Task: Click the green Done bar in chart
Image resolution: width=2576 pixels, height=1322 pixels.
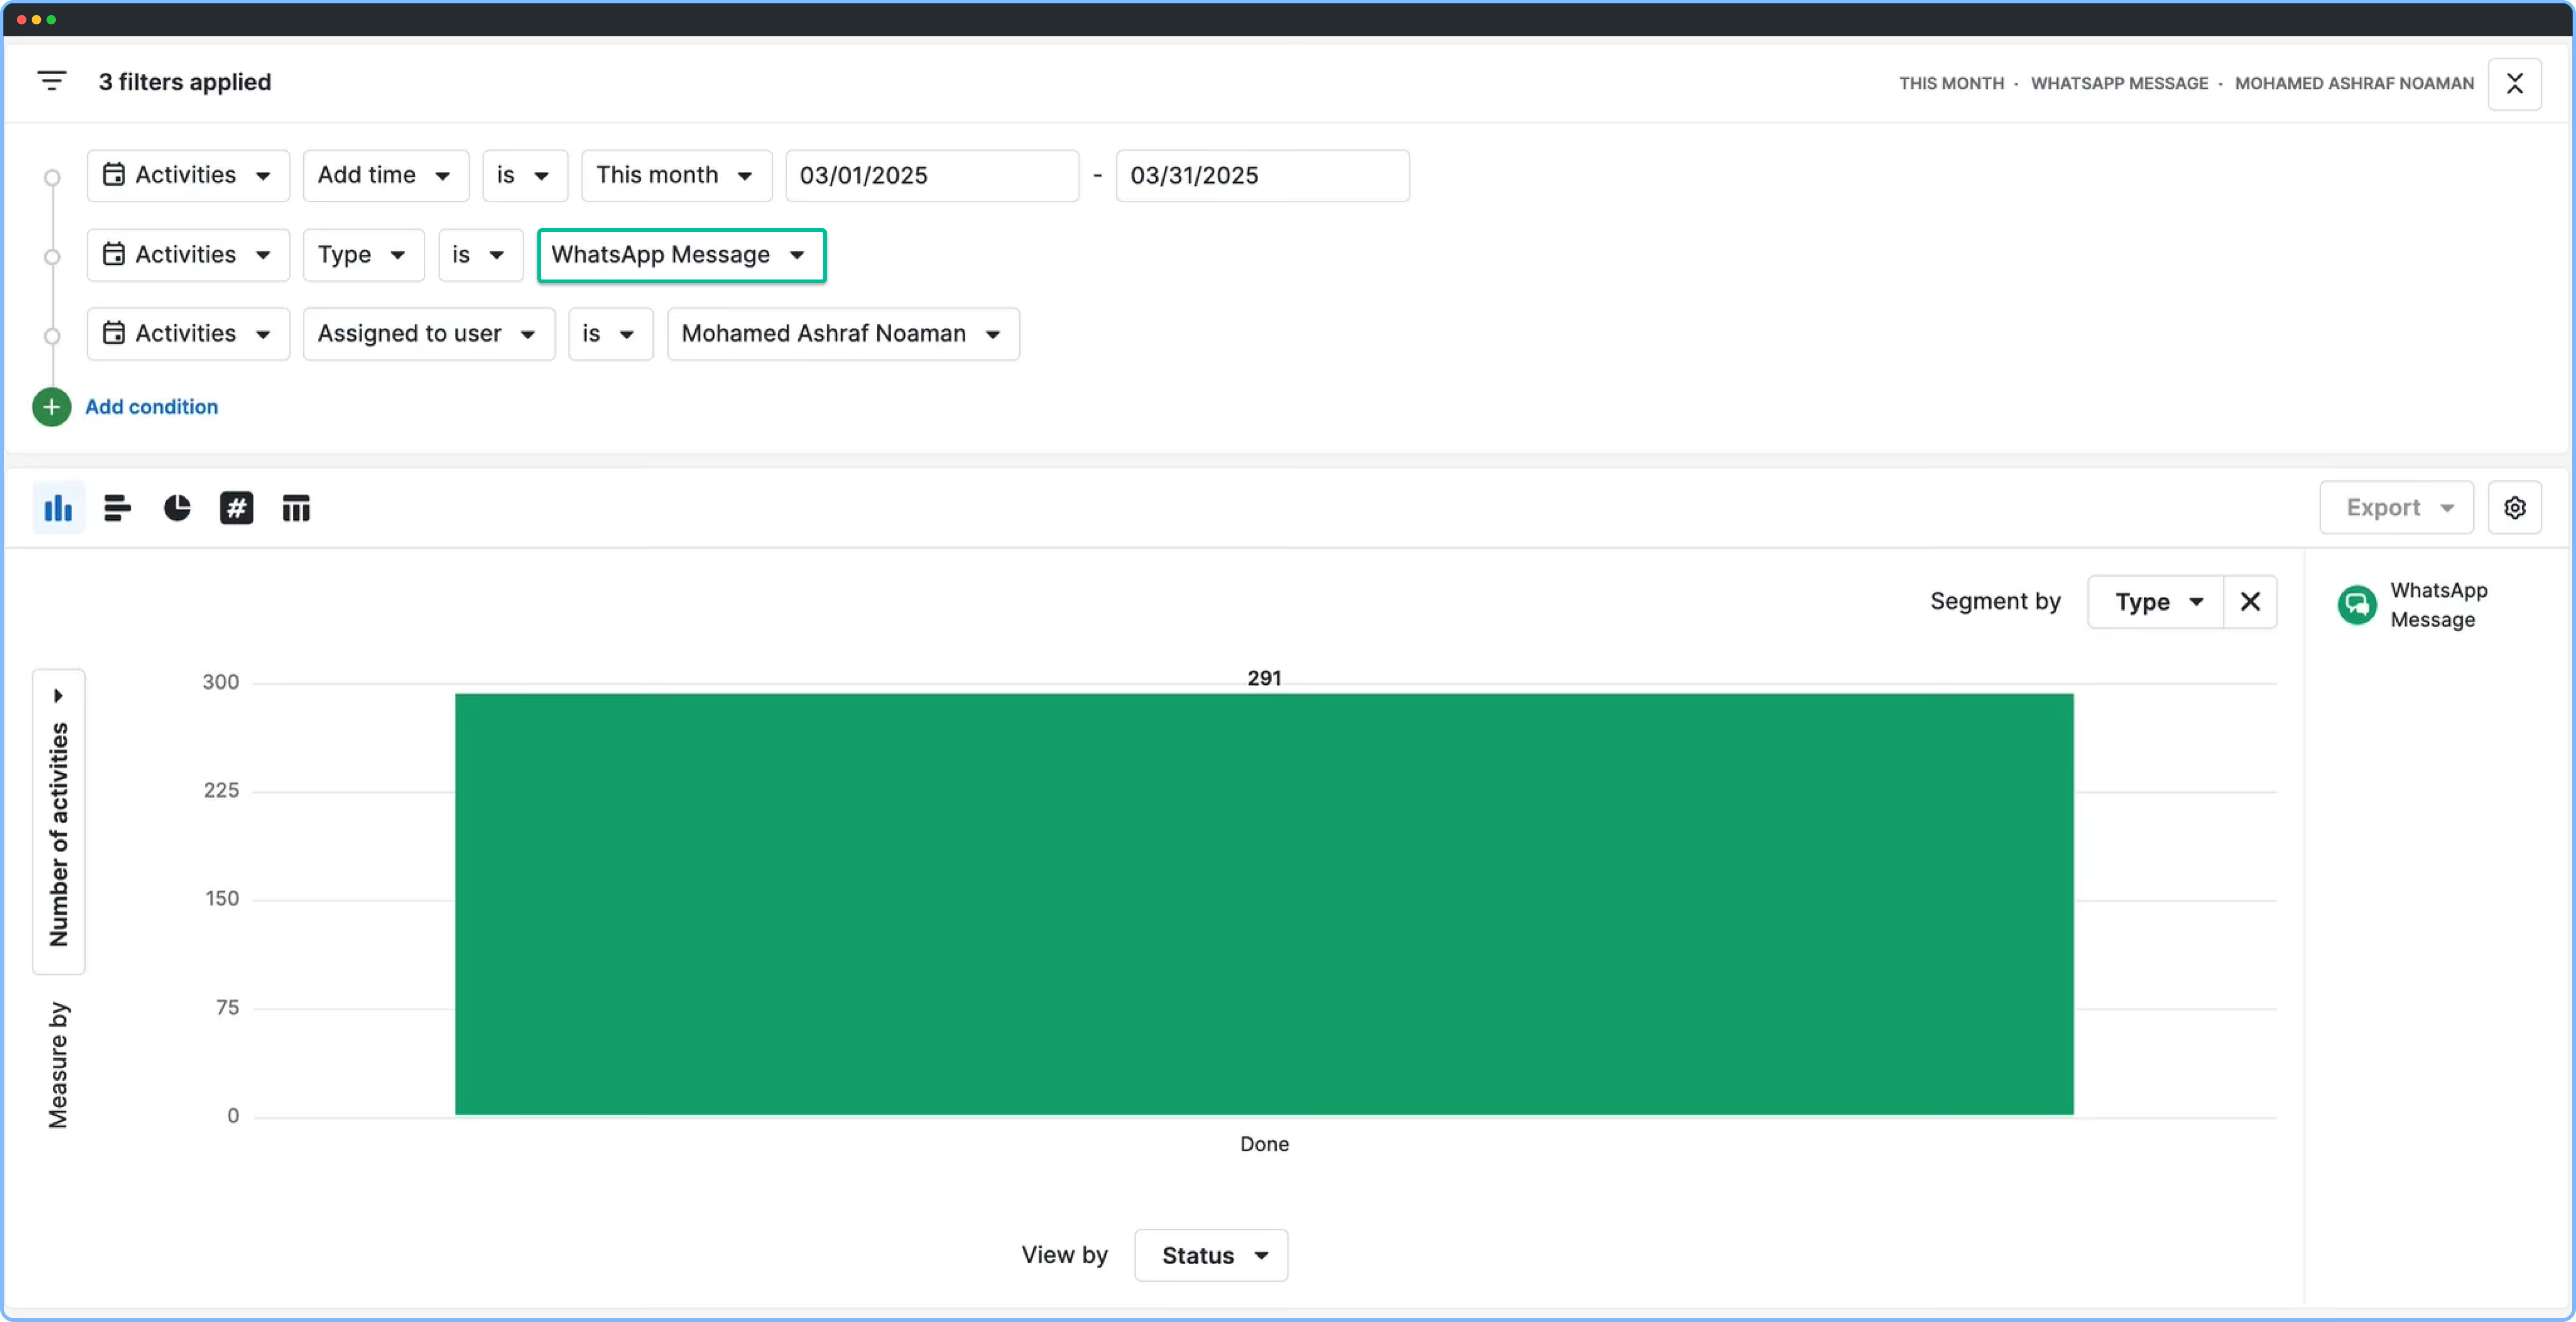Action: (1264, 903)
